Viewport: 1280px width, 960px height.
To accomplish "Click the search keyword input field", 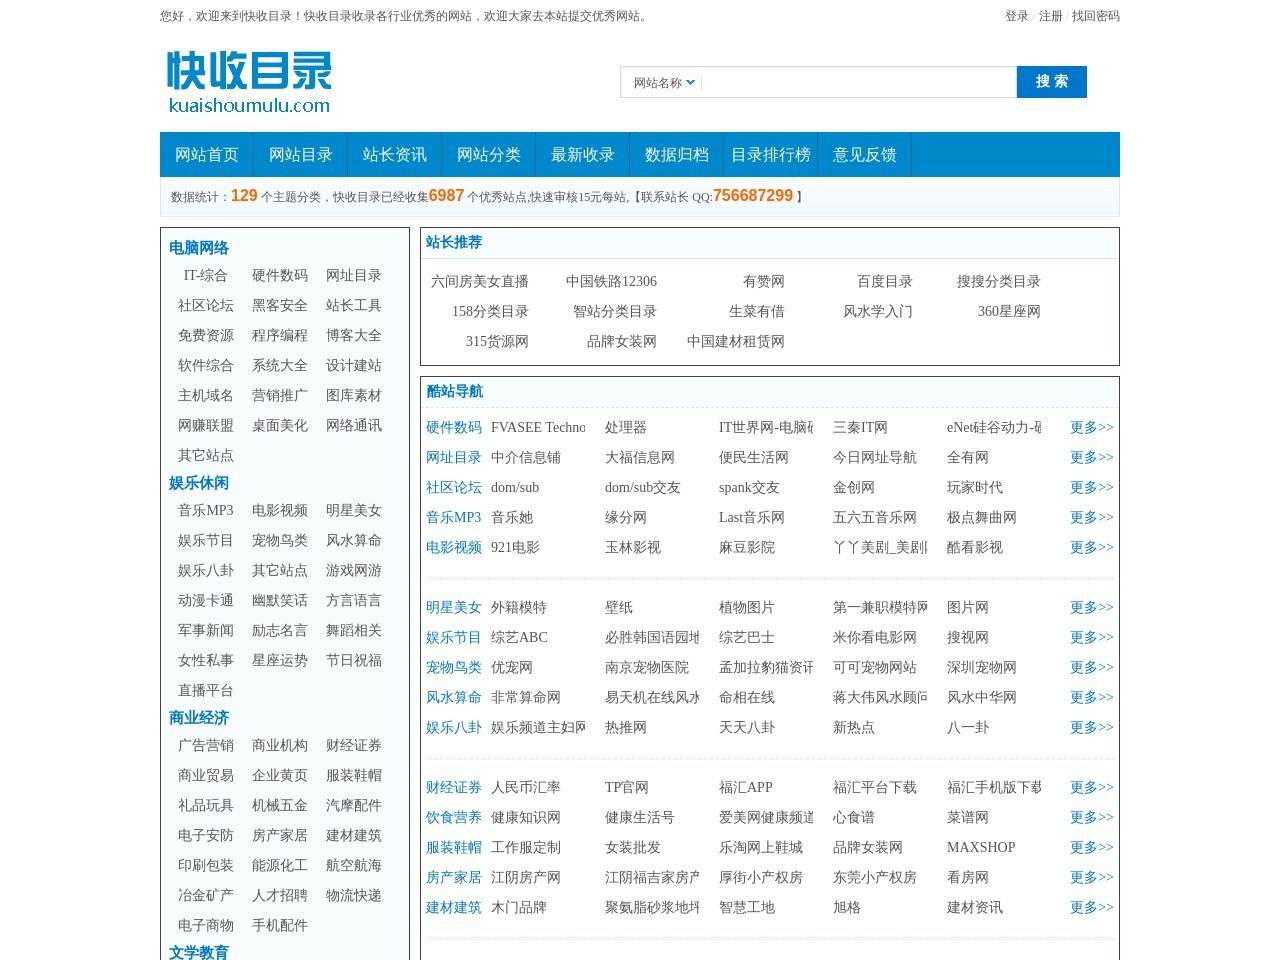I will pos(858,83).
